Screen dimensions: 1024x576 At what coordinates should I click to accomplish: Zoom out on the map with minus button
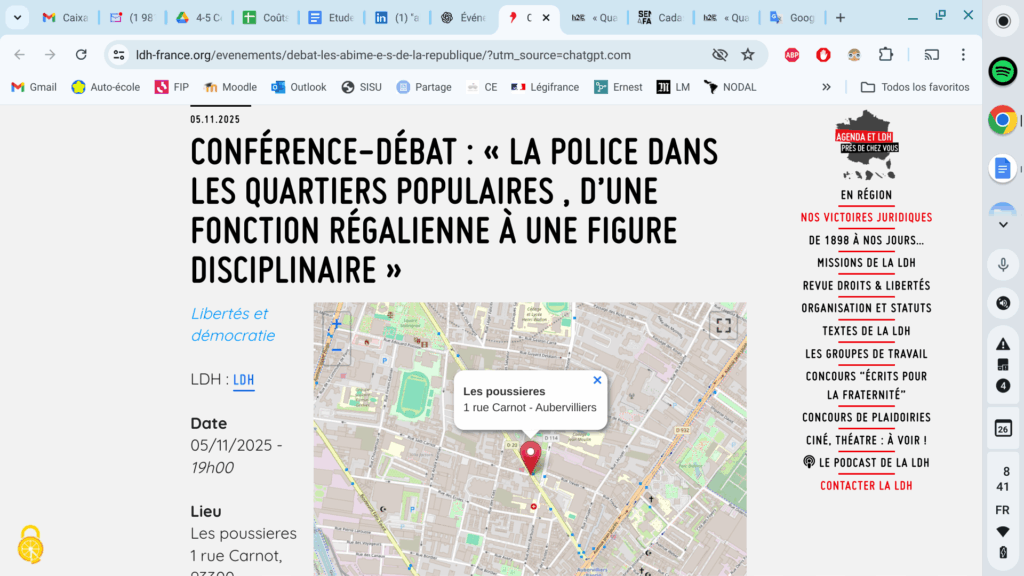tap(337, 349)
